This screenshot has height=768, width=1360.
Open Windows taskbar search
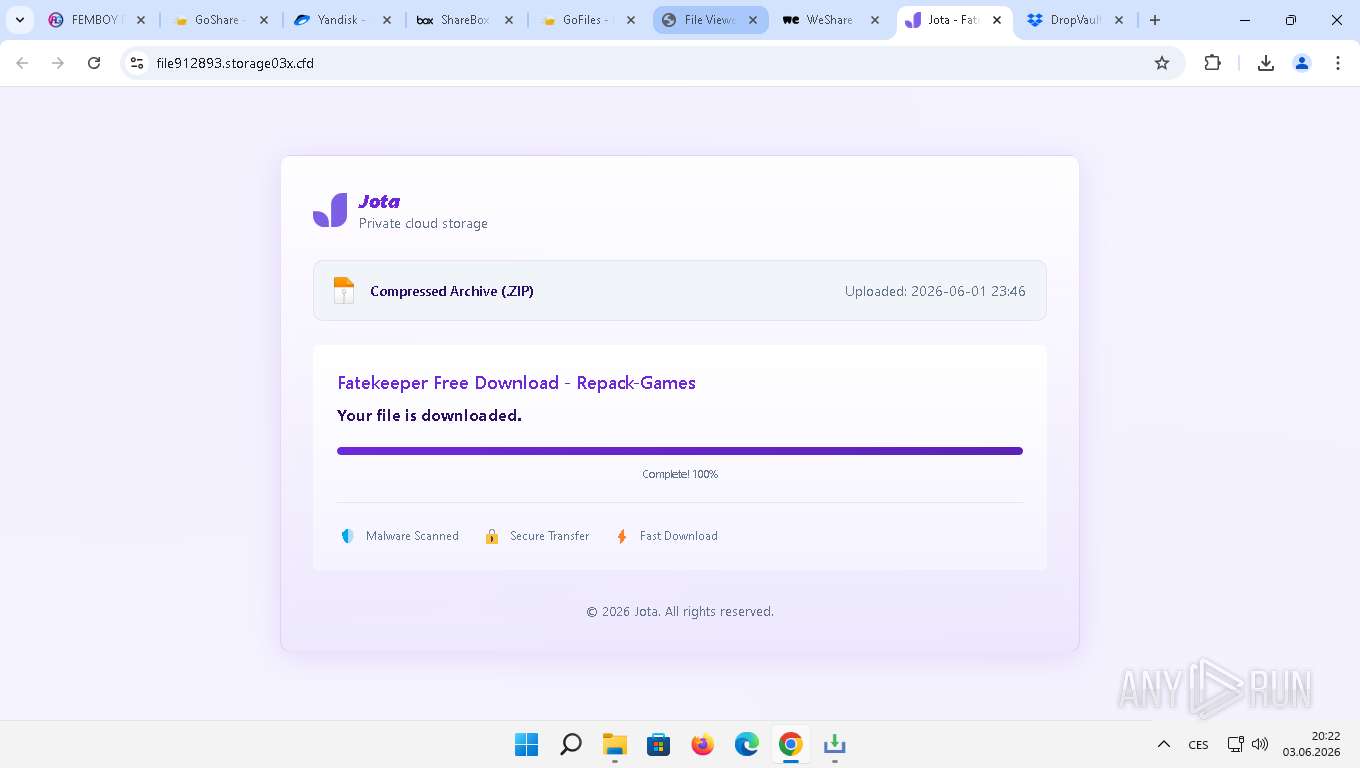pyautogui.click(x=570, y=744)
